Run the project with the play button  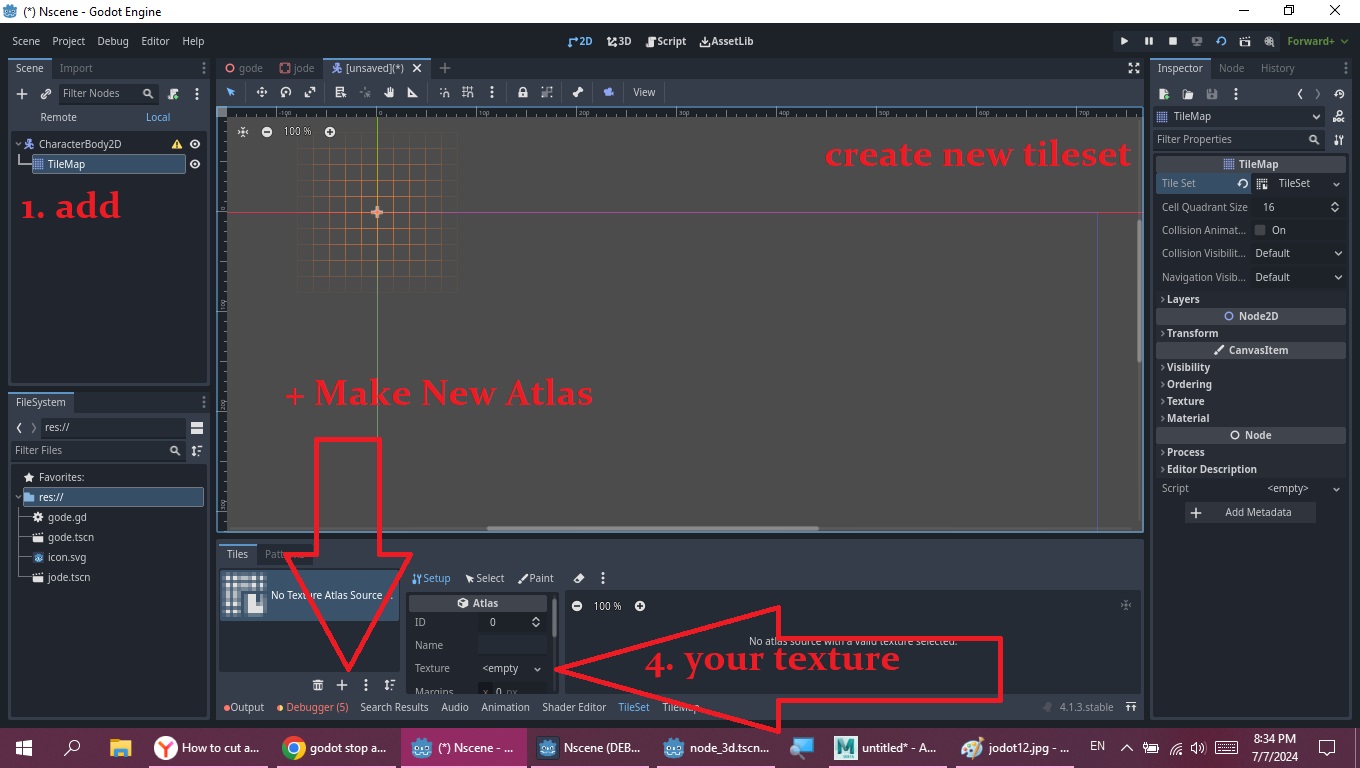[x=1124, y=41]
